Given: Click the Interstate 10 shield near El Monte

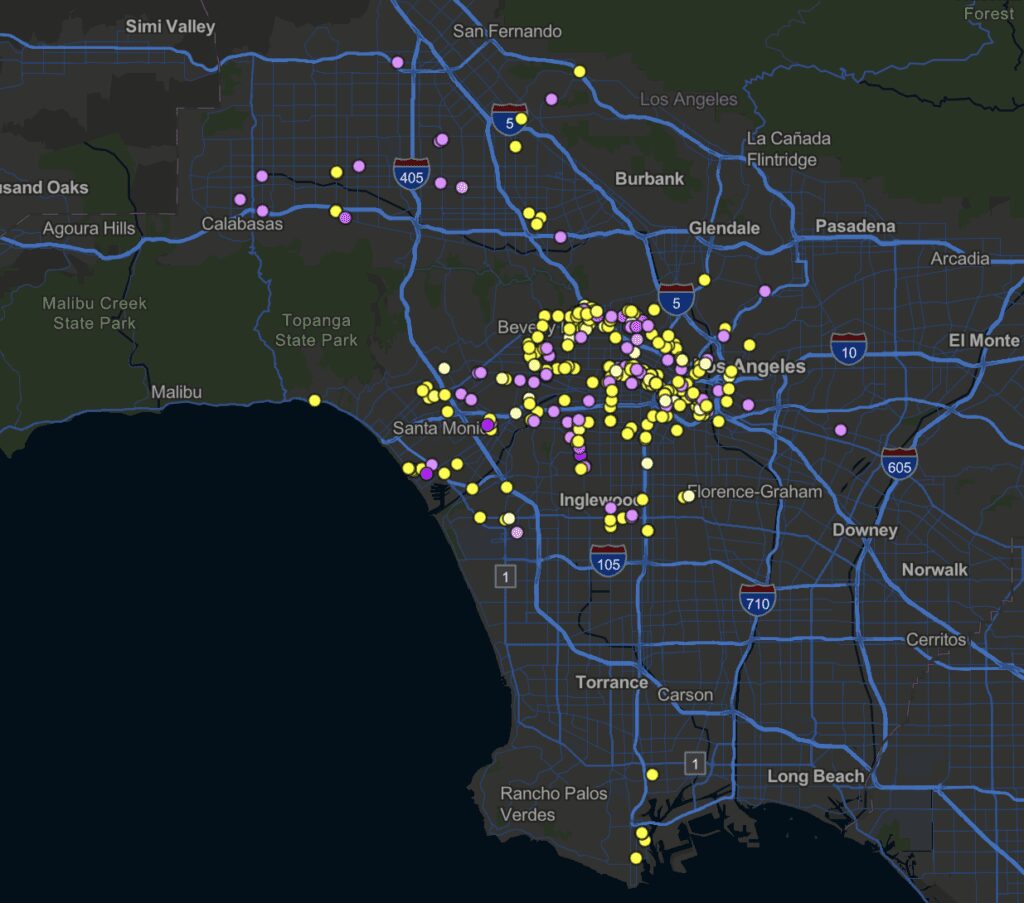Looking at the screenshot, I should (x=847, y=349).
